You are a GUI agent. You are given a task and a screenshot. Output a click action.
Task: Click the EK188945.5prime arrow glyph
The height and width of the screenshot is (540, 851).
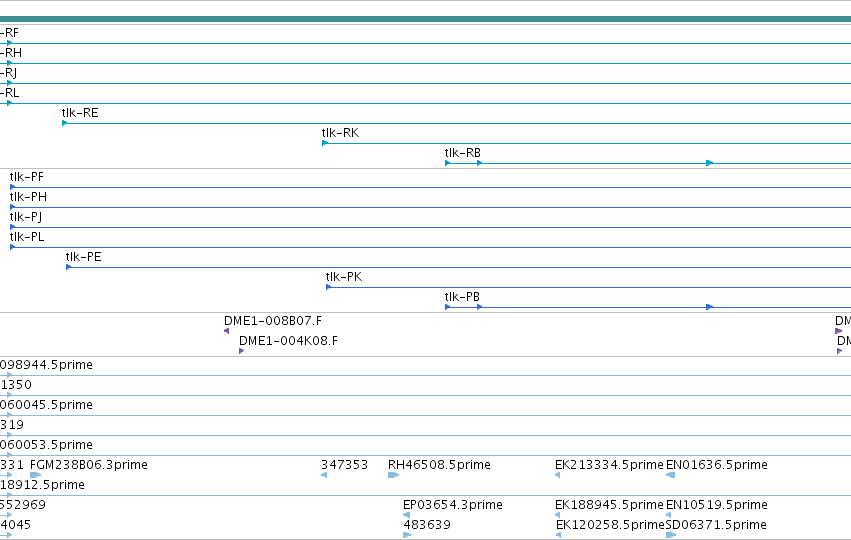coord(557,515)
